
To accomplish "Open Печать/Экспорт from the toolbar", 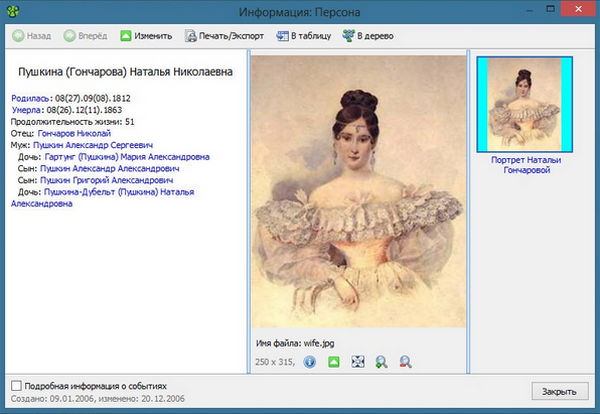I will click(225, 37).
